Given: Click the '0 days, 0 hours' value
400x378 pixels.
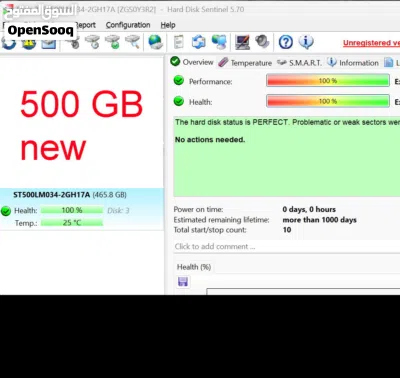Looking at the screenshot, I should pos(309,209).
